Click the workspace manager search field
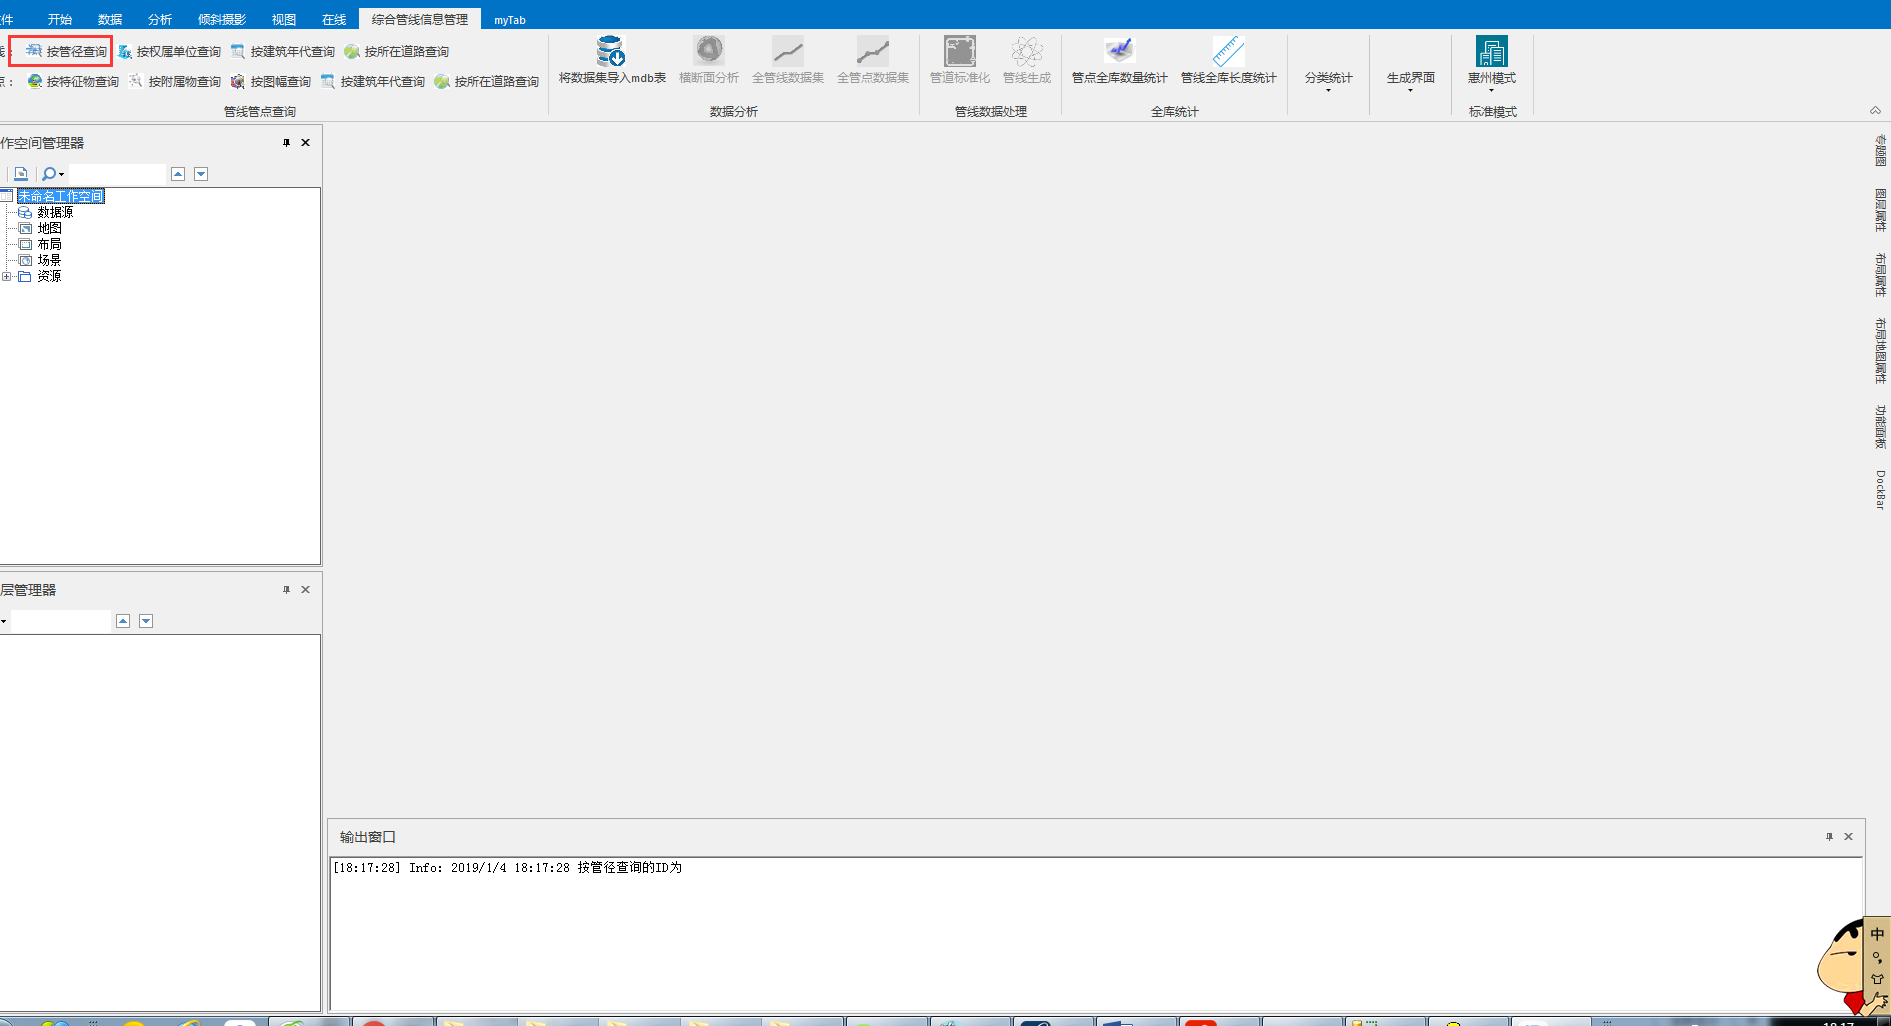Screen dimensions: 1891x1026 click(116, 174)
